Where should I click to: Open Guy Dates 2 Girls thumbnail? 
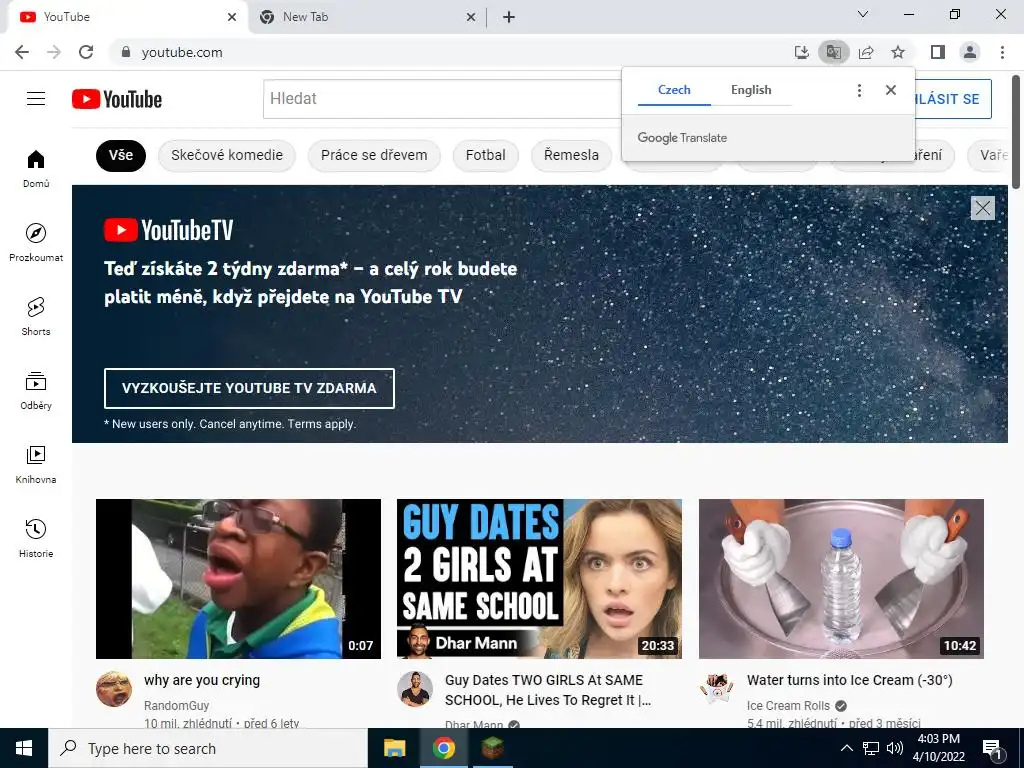[539, 579]
